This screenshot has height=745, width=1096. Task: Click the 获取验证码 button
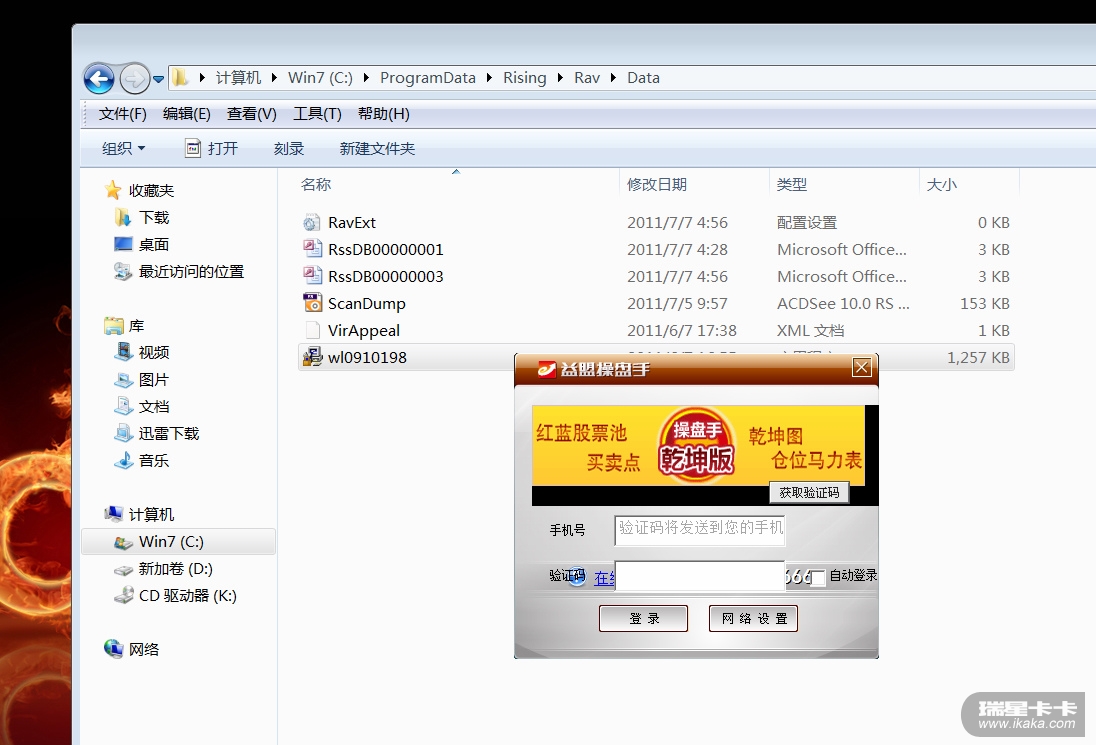[809, 493]
